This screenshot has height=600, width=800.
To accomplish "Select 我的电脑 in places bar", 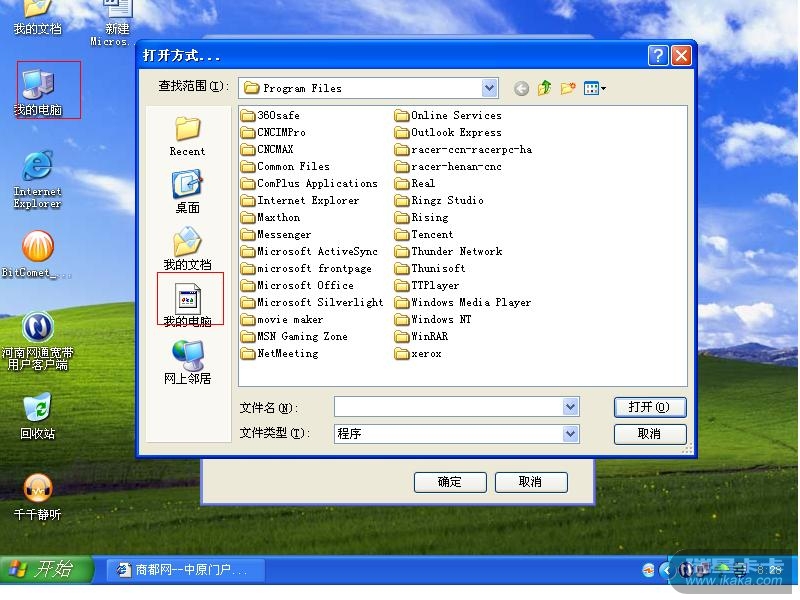I will click(187, 304).
